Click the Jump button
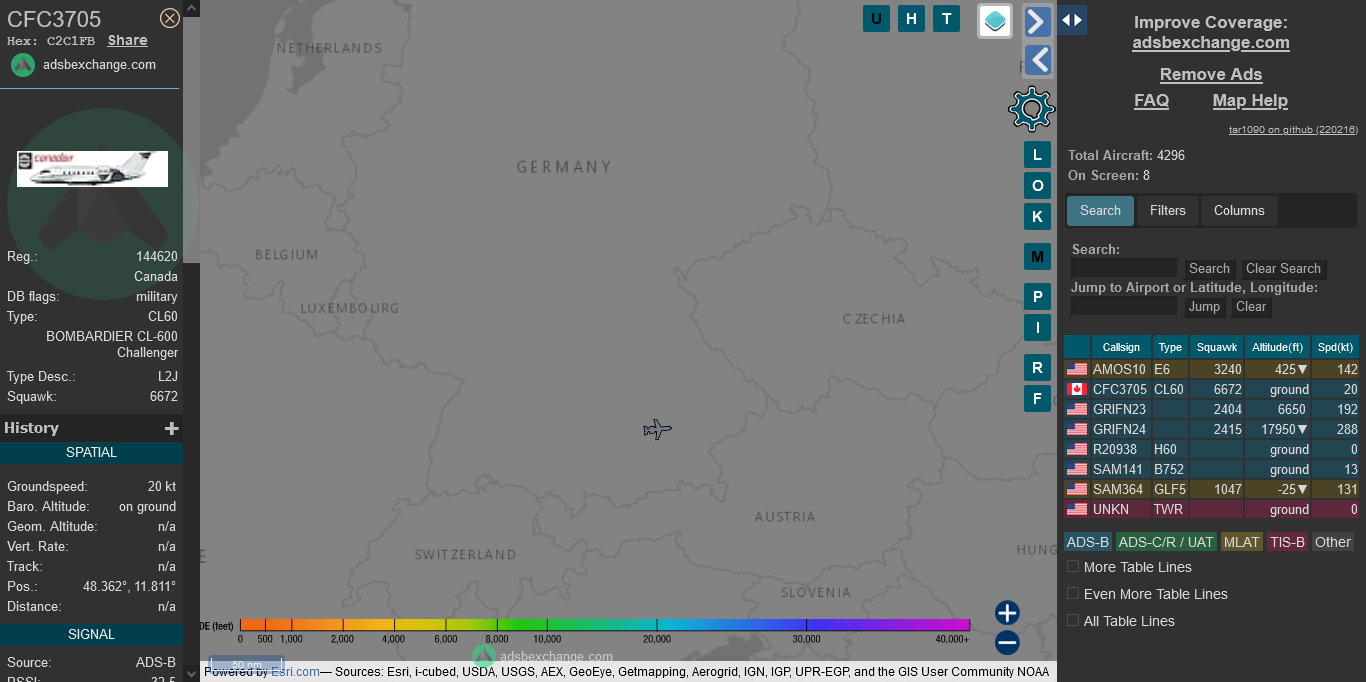The height and width of the screenshot is (682, 1366). pos(1204,307)
